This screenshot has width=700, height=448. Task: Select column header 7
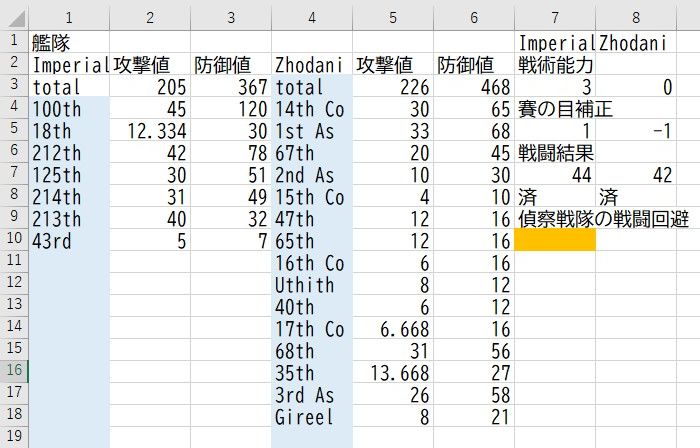pos(554,18)
